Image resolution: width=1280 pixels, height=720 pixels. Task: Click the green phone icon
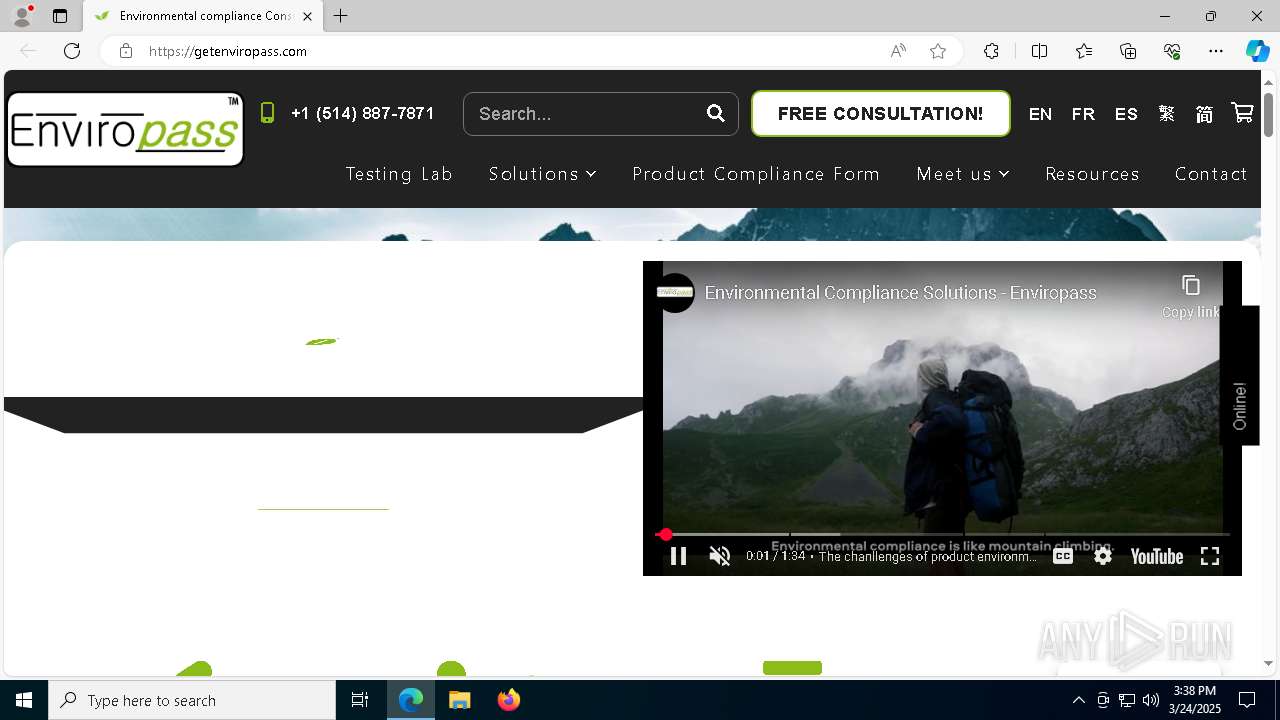[x=267, y=113]
